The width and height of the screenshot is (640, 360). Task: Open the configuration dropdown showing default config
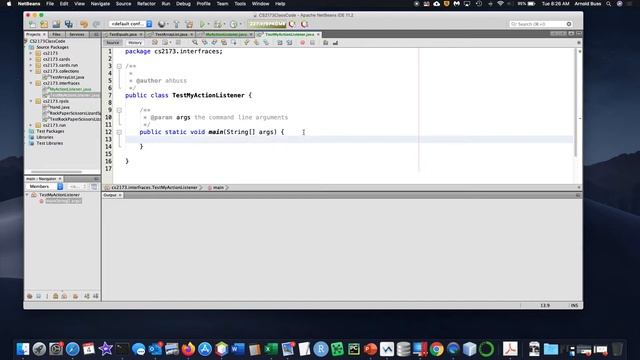tap(131, 24)
